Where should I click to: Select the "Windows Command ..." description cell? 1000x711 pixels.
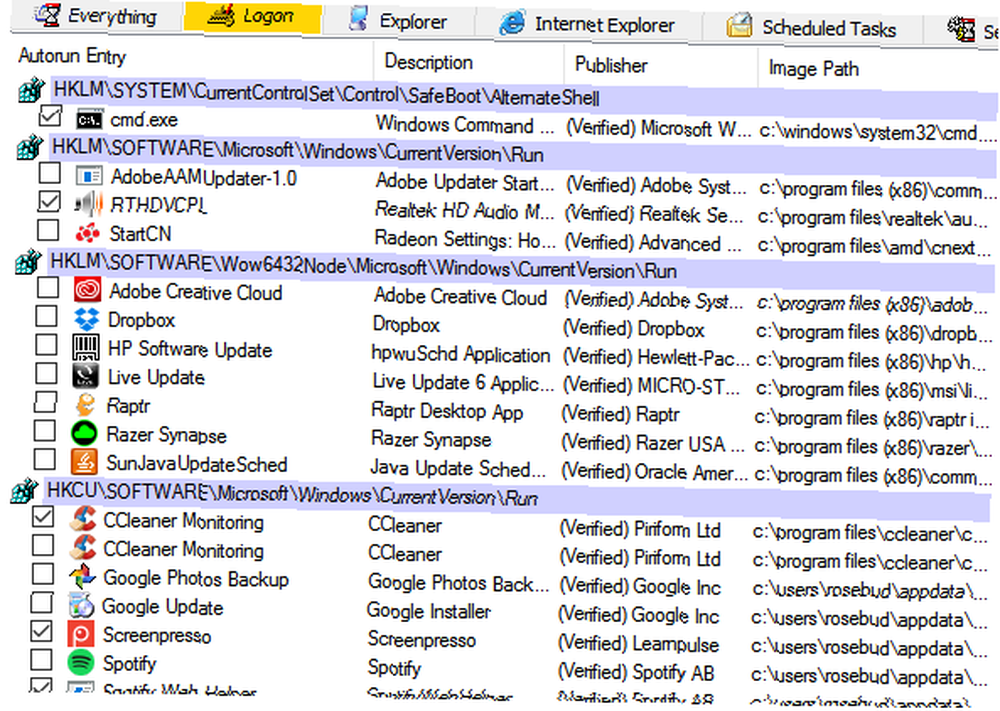coord(465,126)
